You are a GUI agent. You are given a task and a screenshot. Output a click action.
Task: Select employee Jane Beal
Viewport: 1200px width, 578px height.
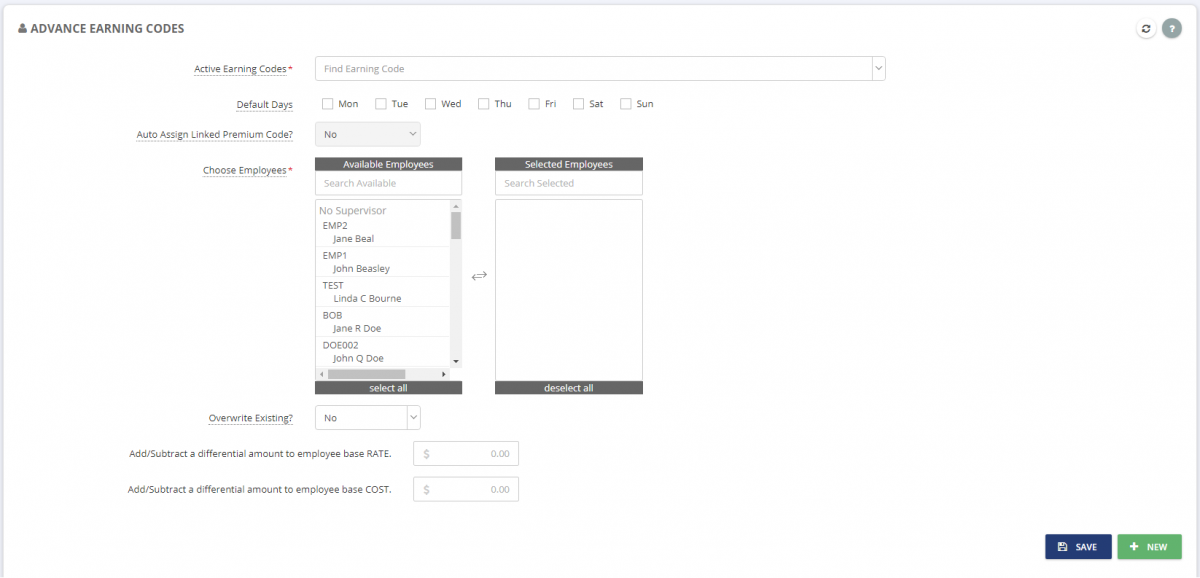coord(354,239)
